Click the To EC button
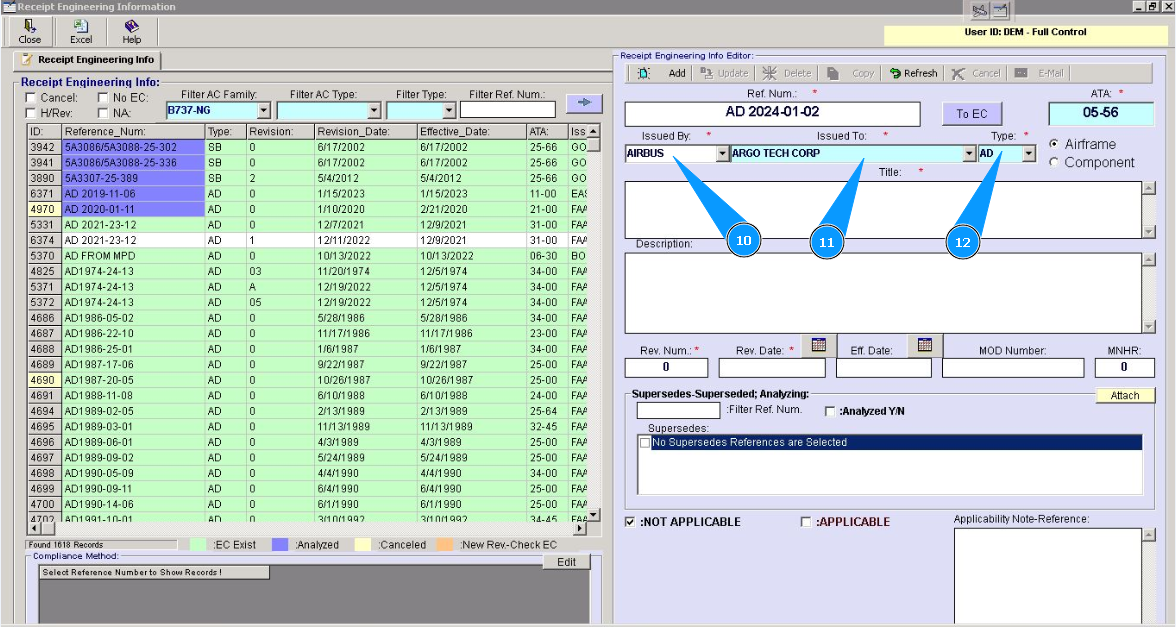This screenshot has height=629, width=1176. 971,113
